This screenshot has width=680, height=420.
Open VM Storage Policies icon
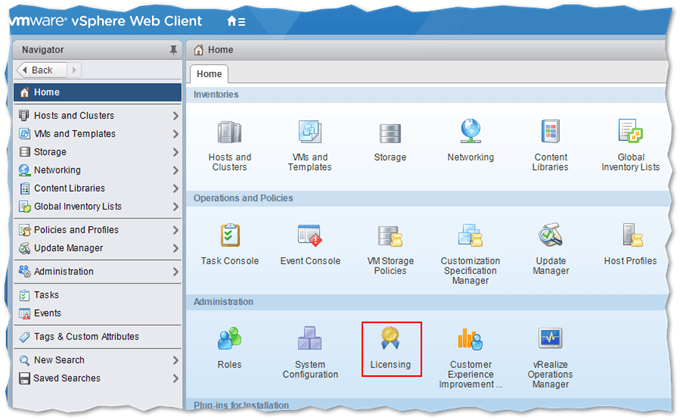pos(390,236)
